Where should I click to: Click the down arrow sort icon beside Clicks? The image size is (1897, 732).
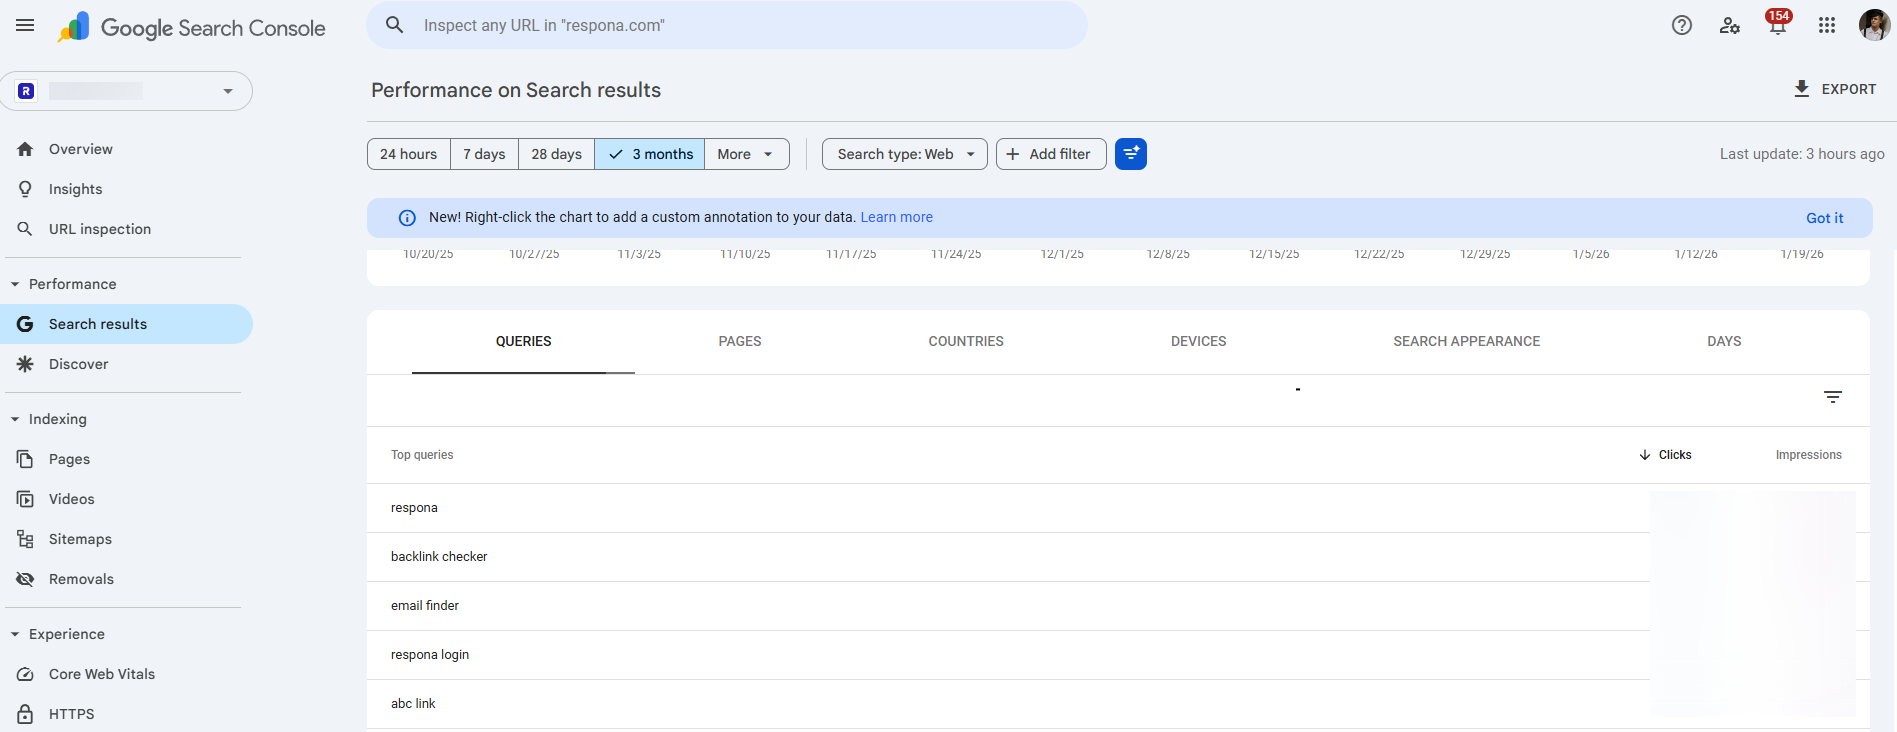(x=1645, y=455)
